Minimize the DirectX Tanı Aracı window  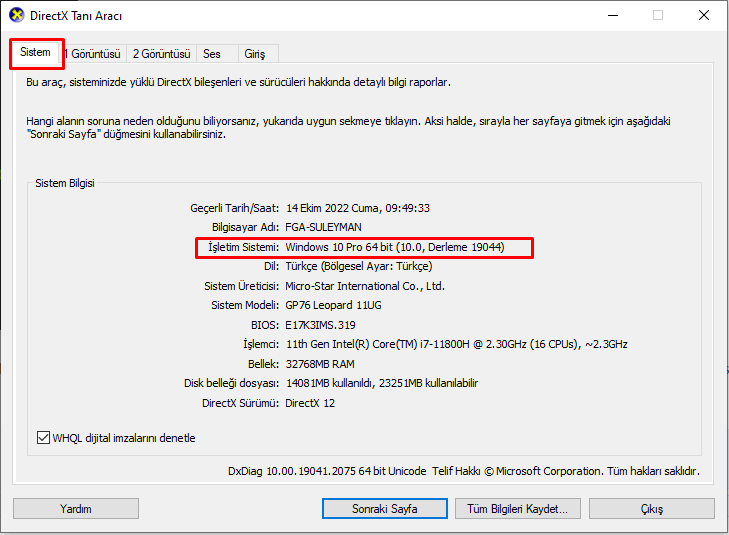click(613, 15)
